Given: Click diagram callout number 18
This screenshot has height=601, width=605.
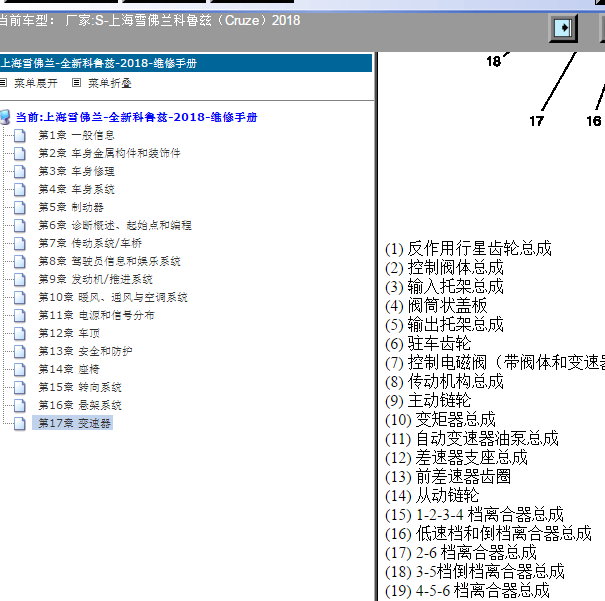Looking at the screenshot, I should click(x=493, y=61).
